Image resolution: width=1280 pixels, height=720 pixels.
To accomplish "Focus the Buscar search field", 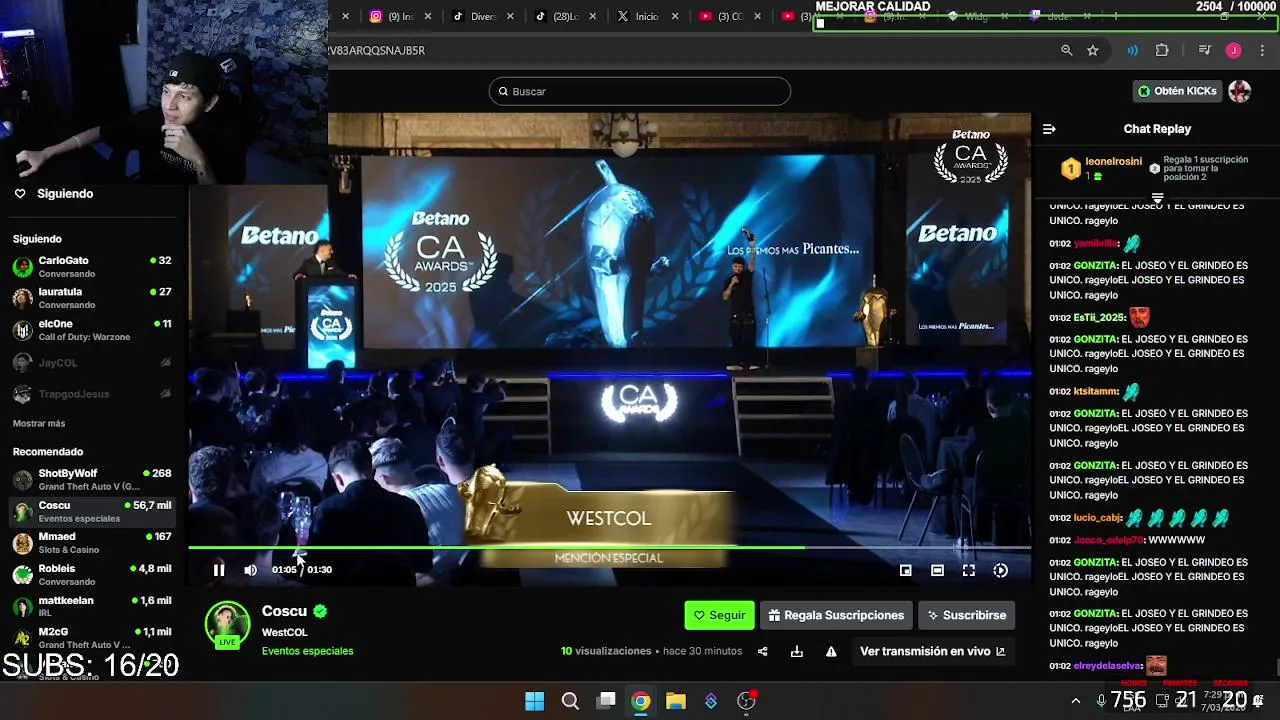I will pos(640,91).
